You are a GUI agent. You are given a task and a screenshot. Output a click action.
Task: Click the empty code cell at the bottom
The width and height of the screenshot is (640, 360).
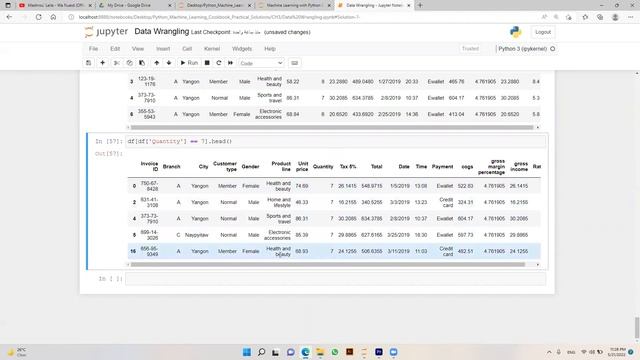pos(336,279)
